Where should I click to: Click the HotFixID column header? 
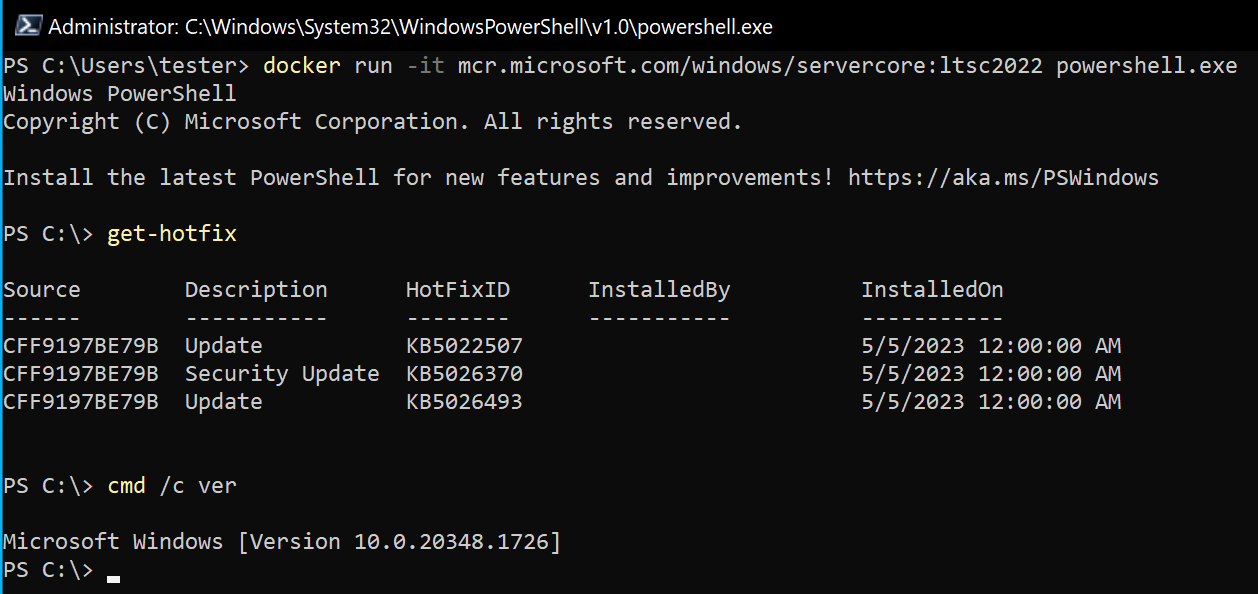458,289
